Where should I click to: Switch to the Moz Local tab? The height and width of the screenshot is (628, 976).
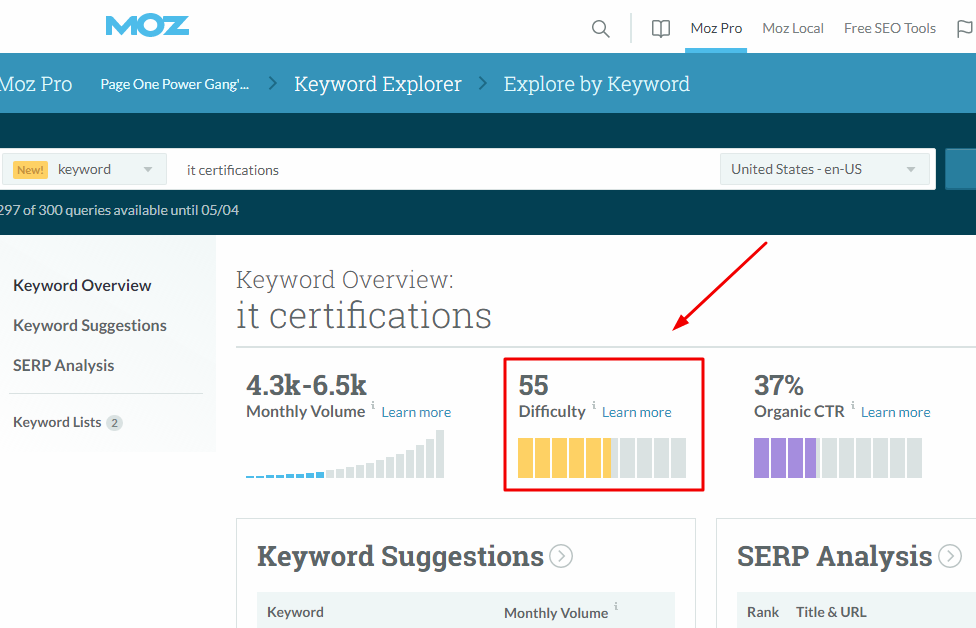pos(792,28)
